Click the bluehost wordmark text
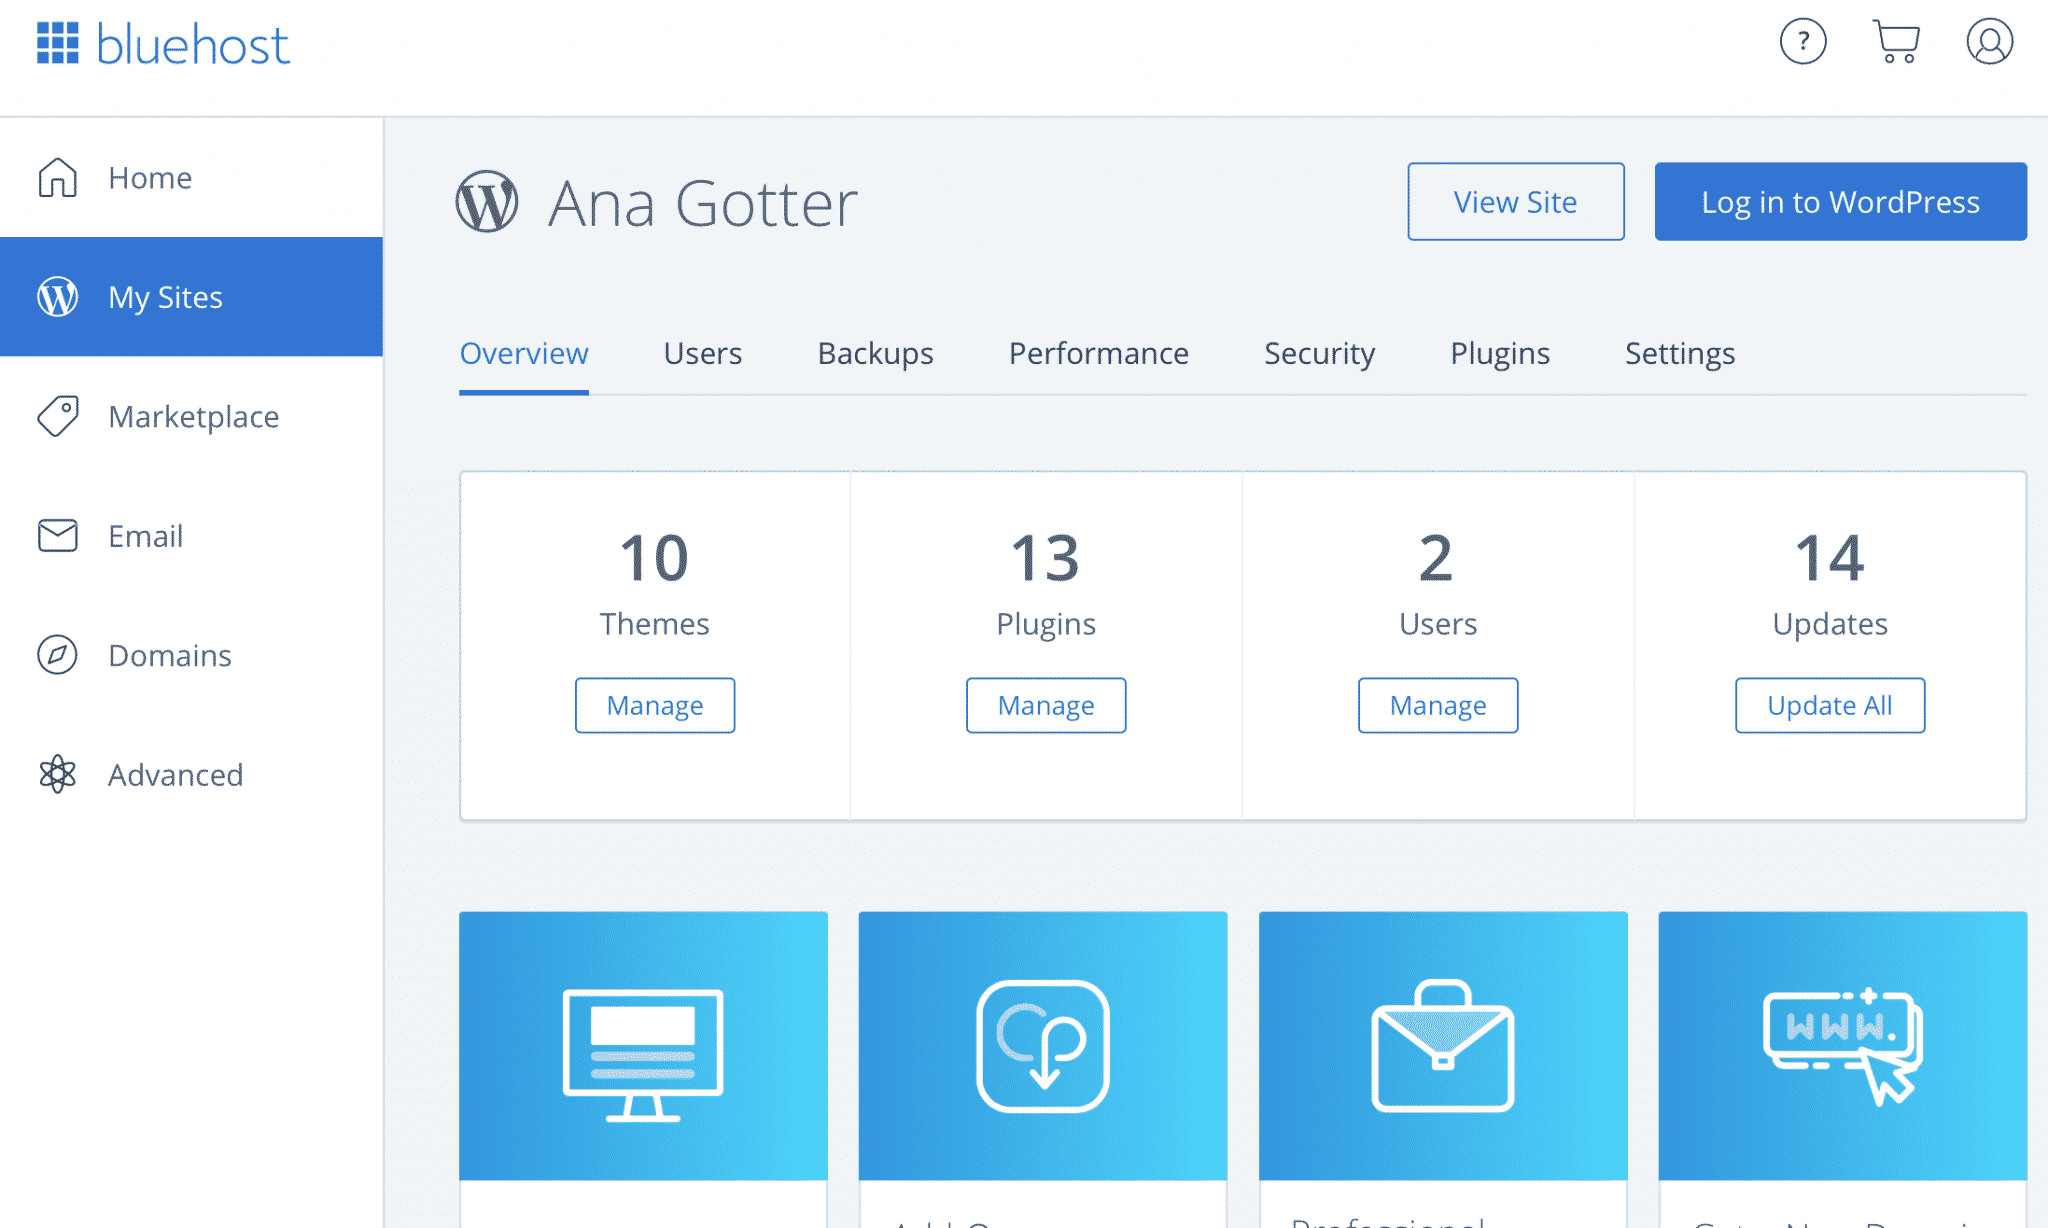The image size is (2048, 1228). 193,45
